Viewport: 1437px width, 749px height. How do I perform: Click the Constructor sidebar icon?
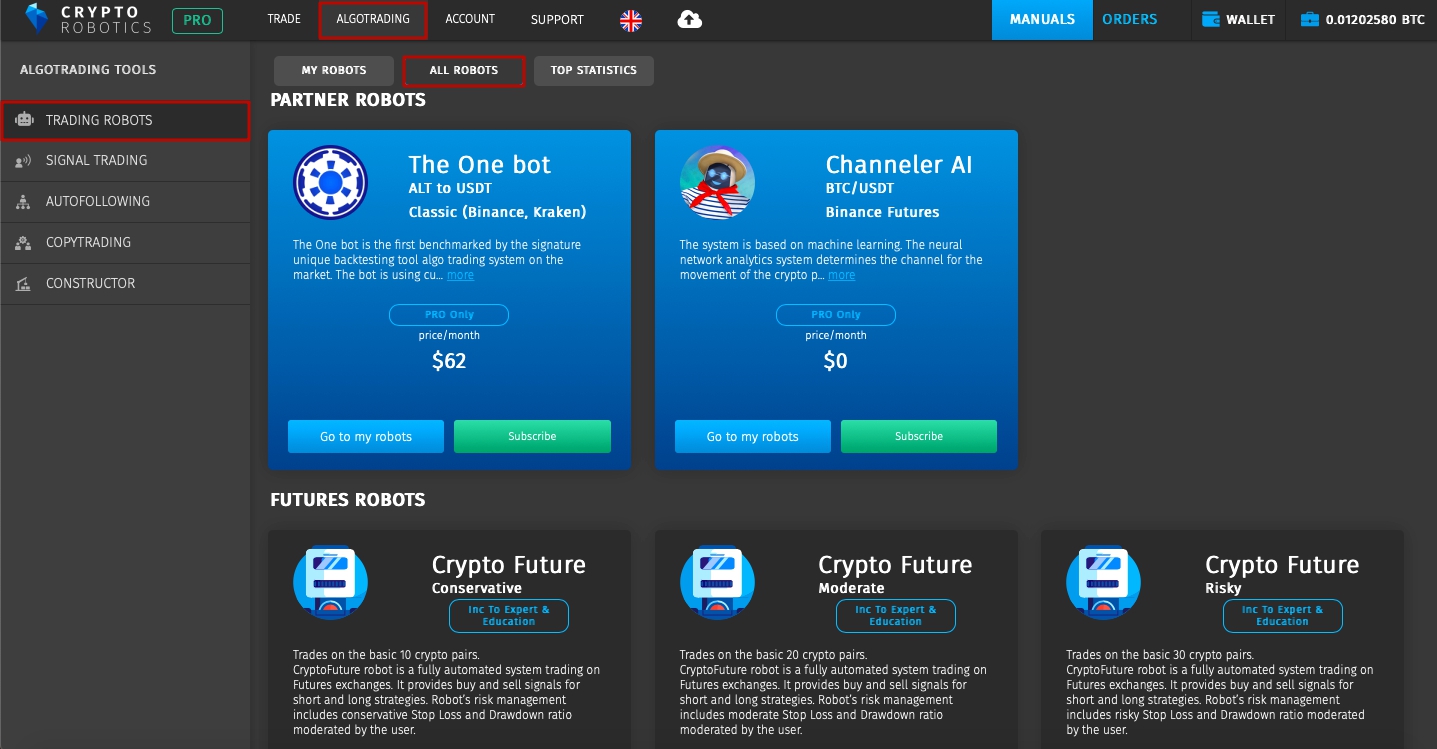point(24,284)
